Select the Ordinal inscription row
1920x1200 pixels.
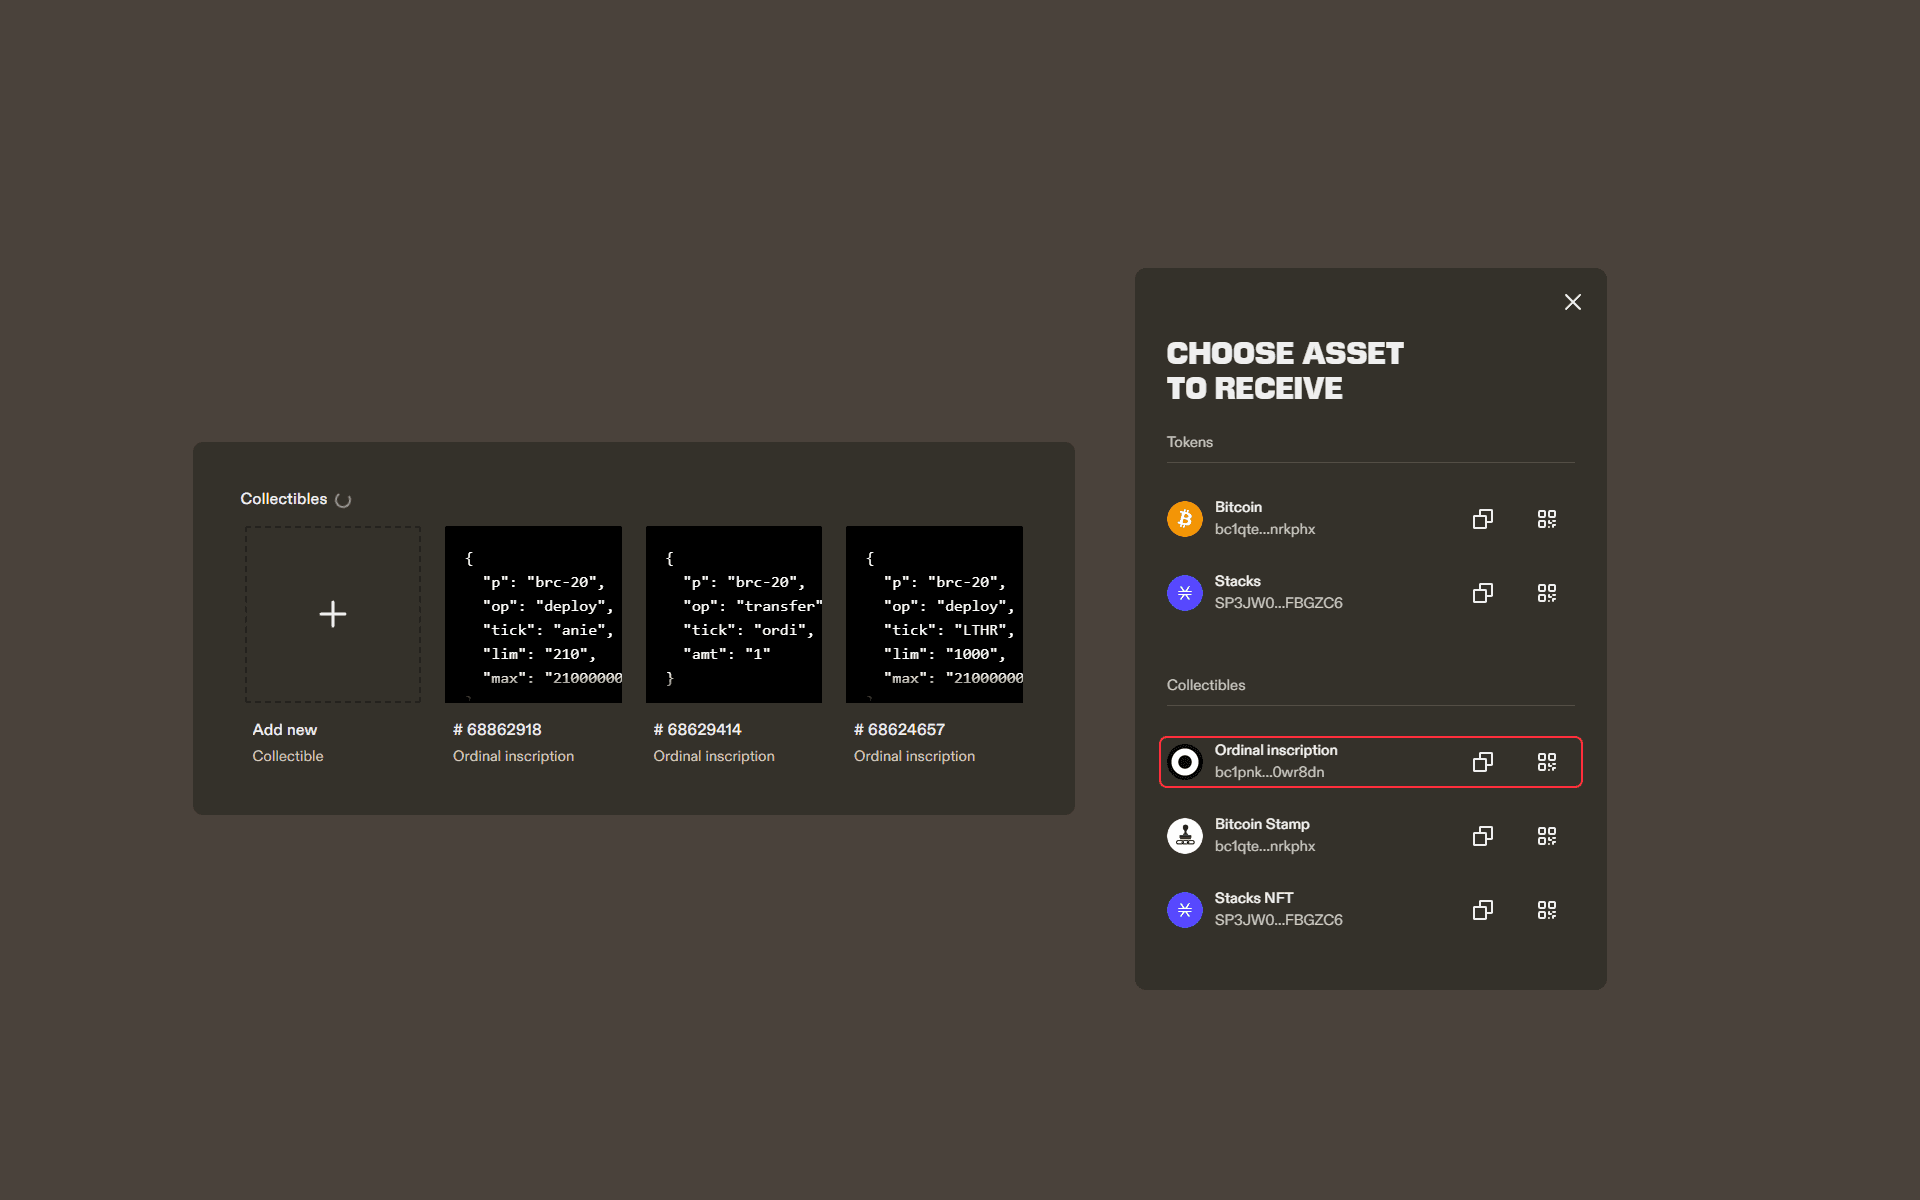pyautogui.click(x=1300, y=762)
